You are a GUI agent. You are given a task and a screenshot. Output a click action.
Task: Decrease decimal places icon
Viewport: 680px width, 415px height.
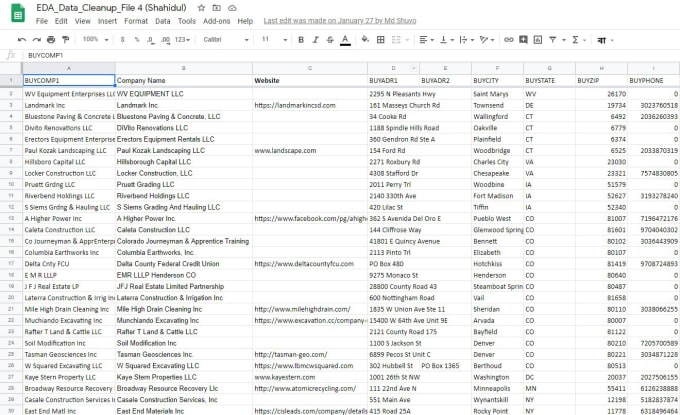pyautogui.click(x=150, y=39)
